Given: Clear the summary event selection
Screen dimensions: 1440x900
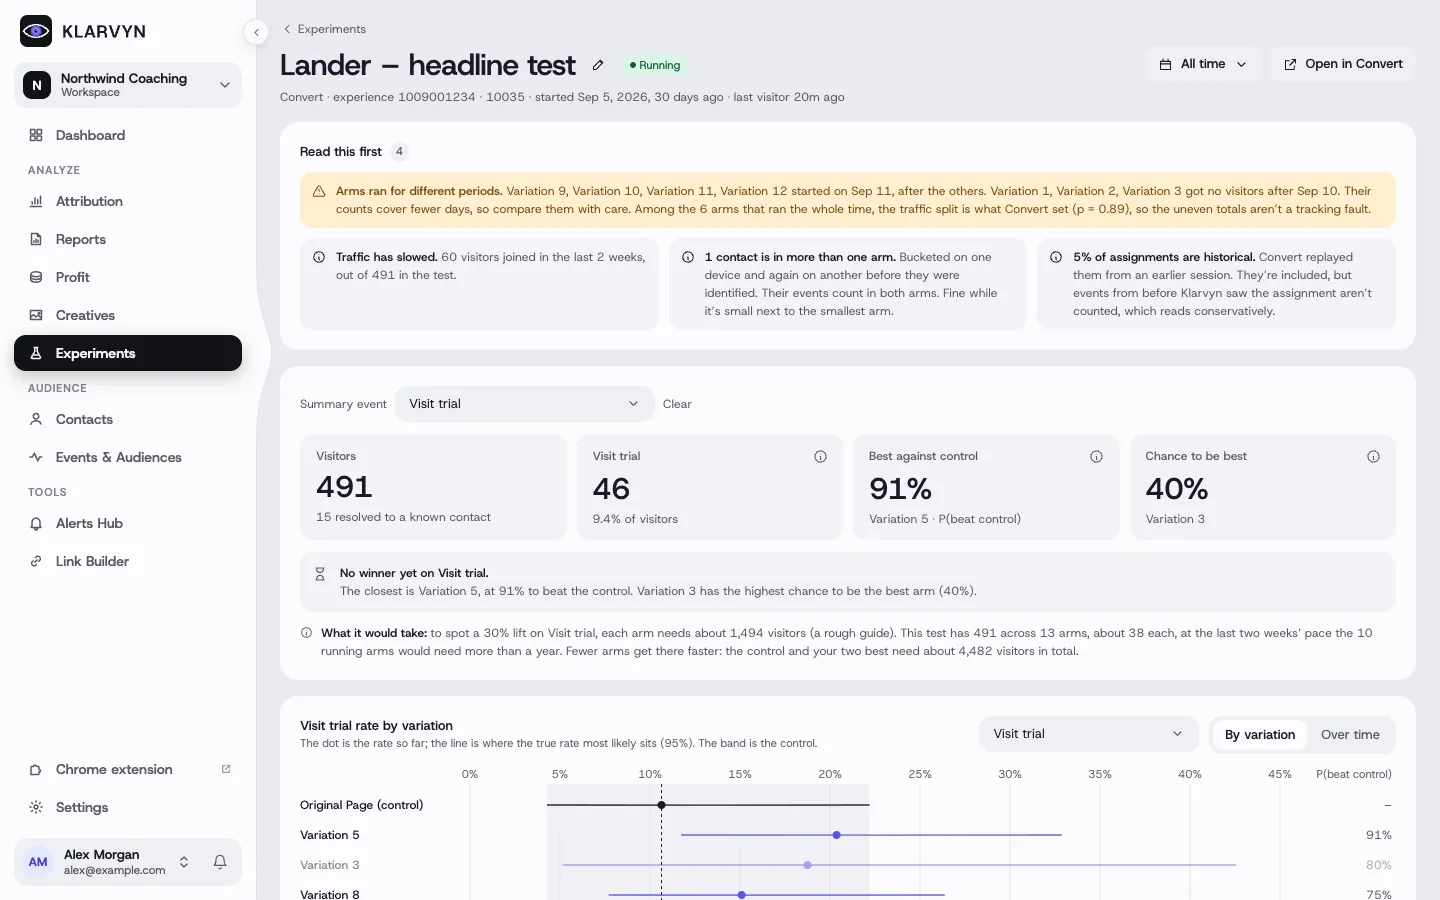Looking at the screenshot, I should click(677, 404).
